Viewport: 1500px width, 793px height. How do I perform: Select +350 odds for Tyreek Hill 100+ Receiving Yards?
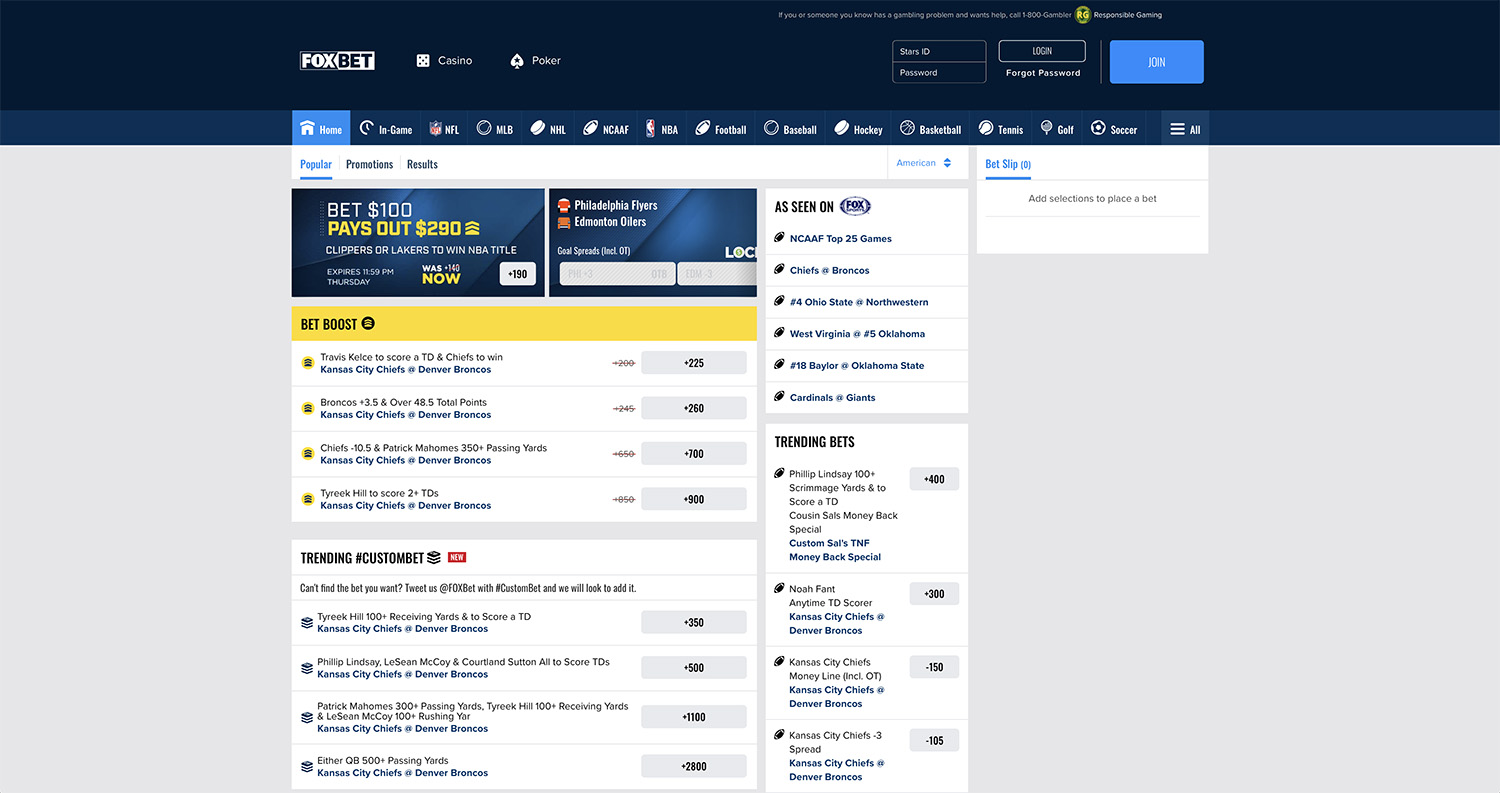pos(694,622)
